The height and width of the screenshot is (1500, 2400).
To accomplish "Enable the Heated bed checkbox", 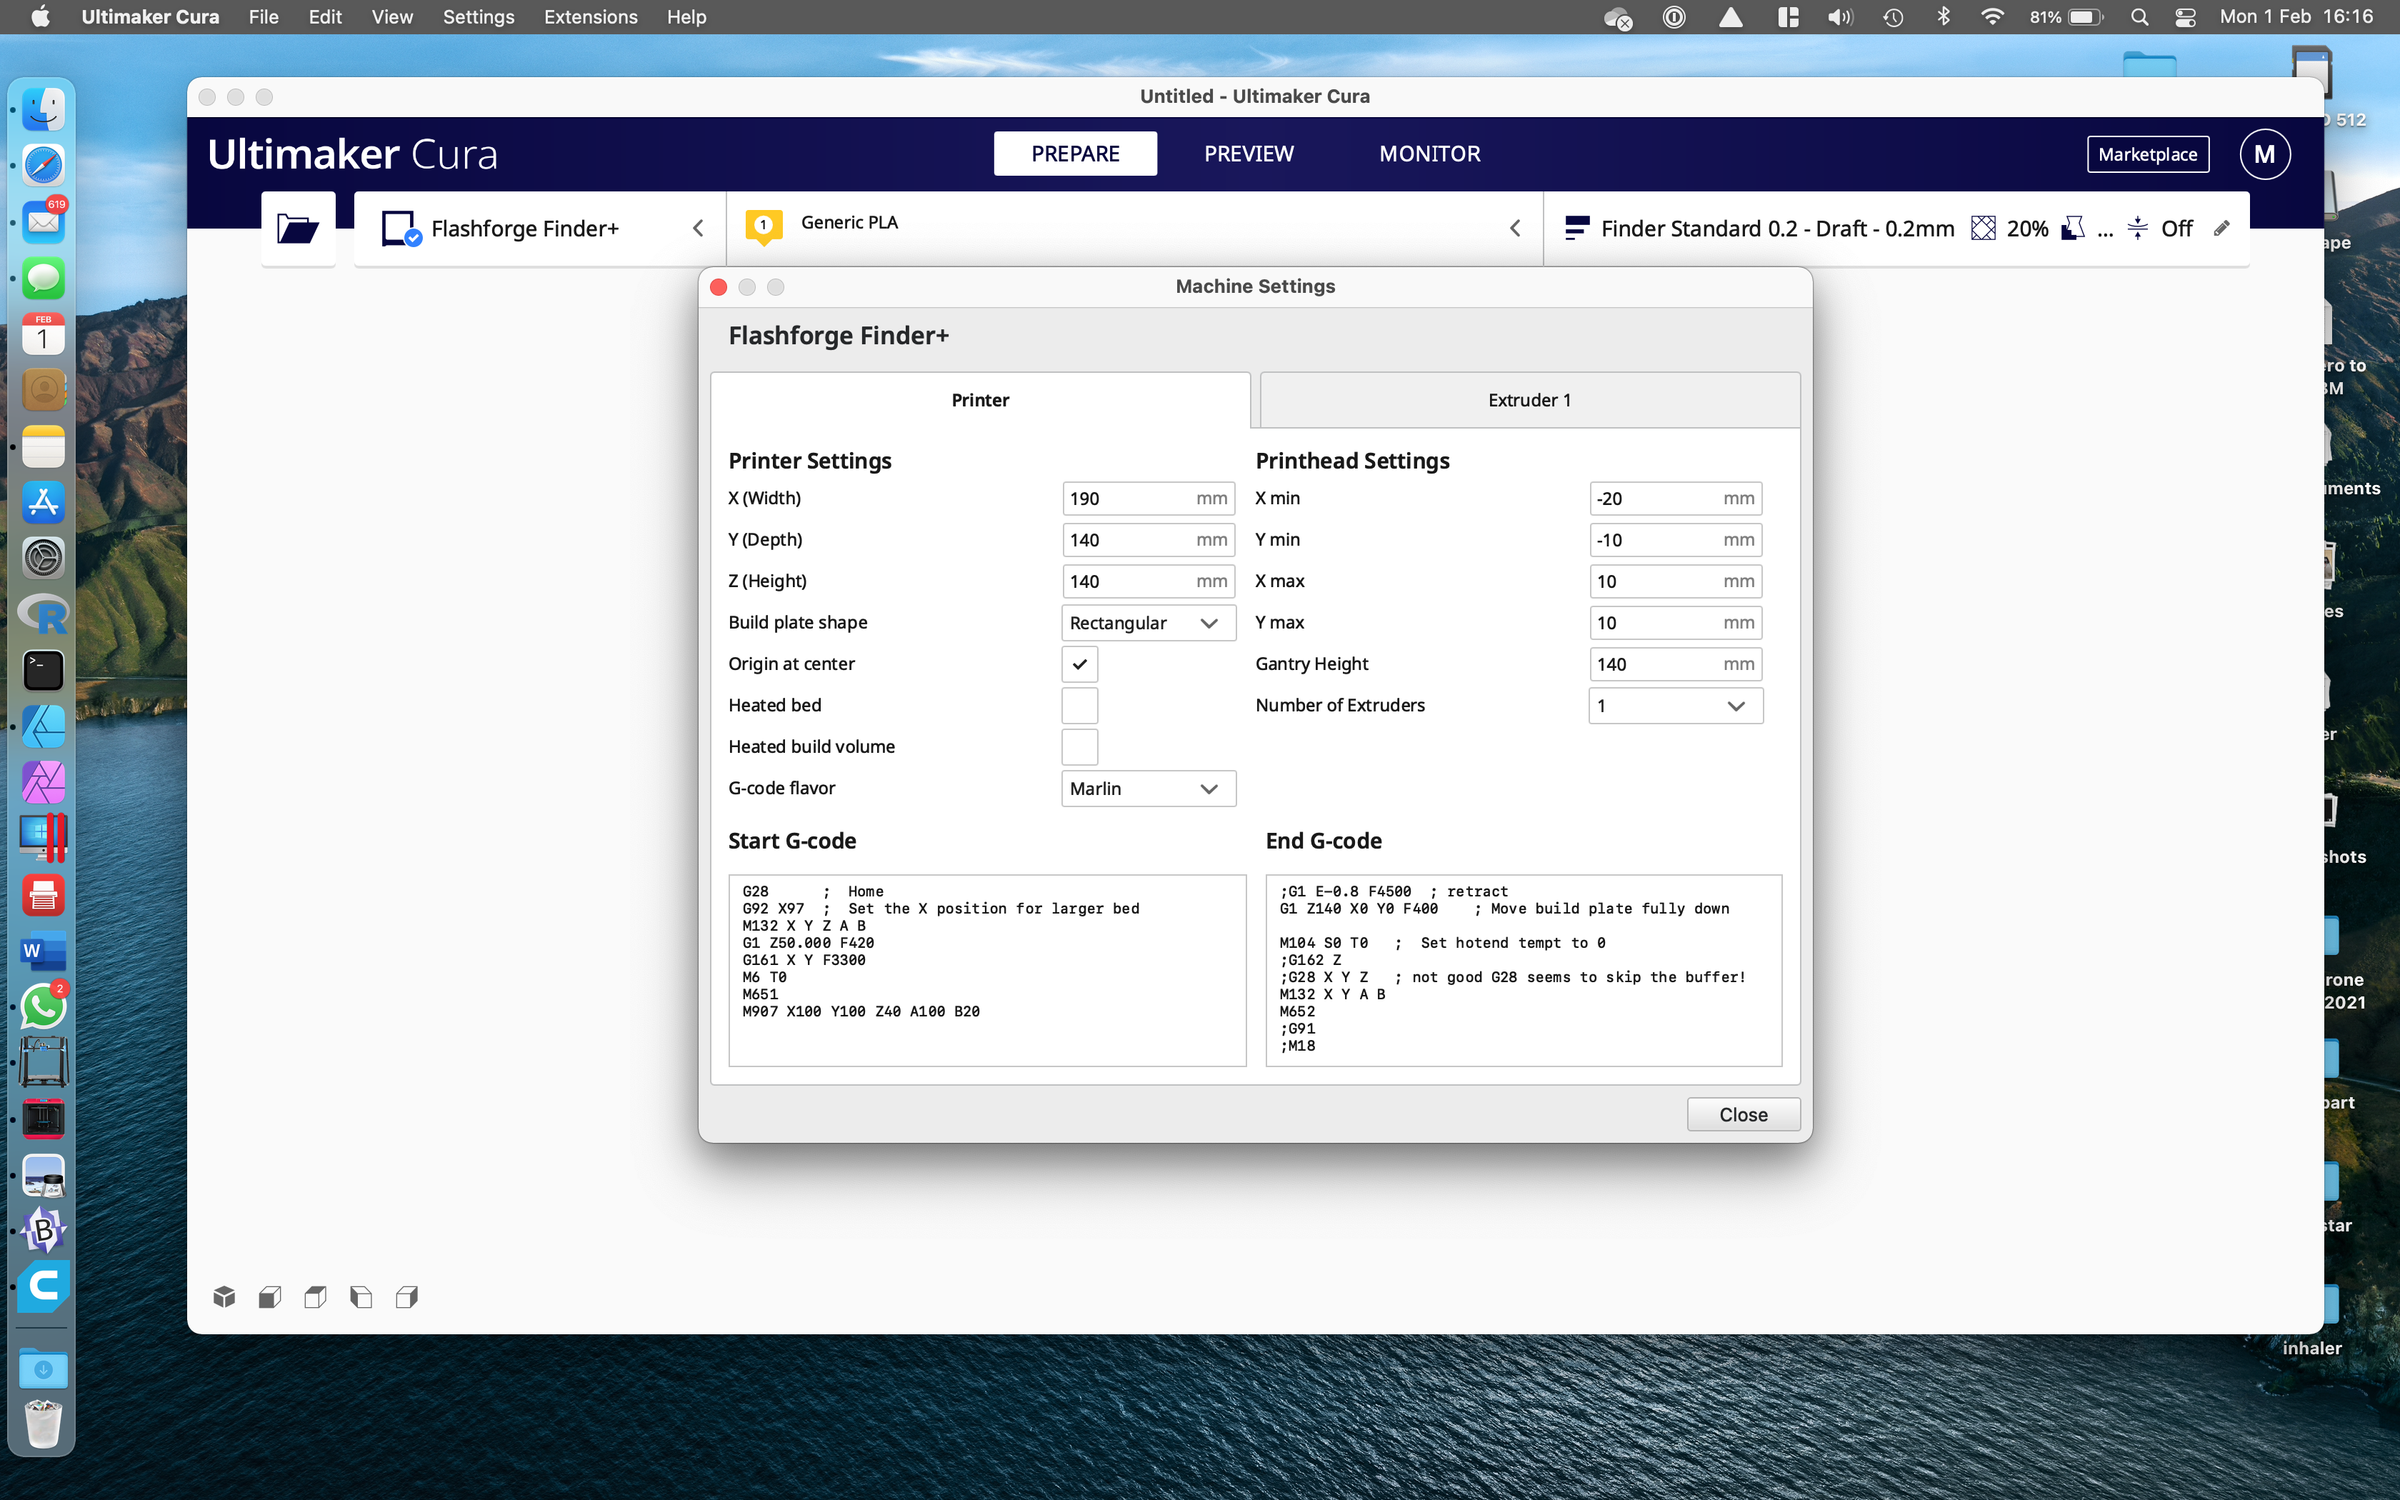I will click(1079, 705).
